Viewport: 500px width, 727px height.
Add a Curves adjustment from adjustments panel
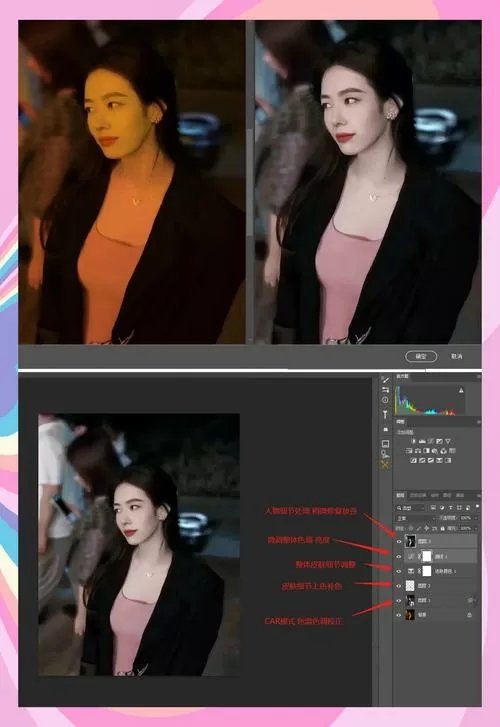pyautogui.click(x=430, y=441)
